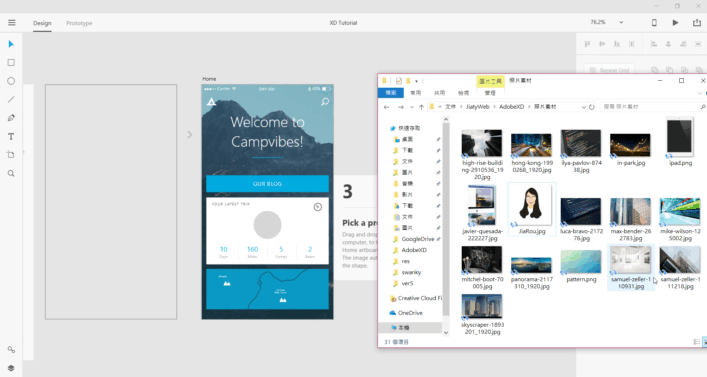Open the Layers panel icon
Image resolution: width=707 pixels, height=377 pixels.
[11, 368]
